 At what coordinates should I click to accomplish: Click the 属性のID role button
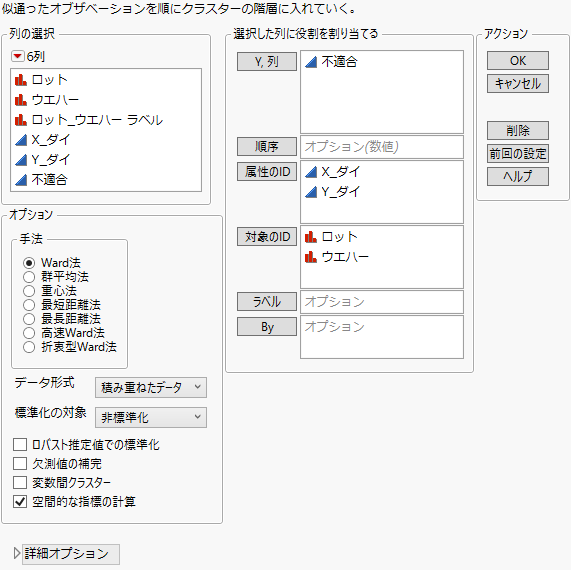click(x=267, y=172)
